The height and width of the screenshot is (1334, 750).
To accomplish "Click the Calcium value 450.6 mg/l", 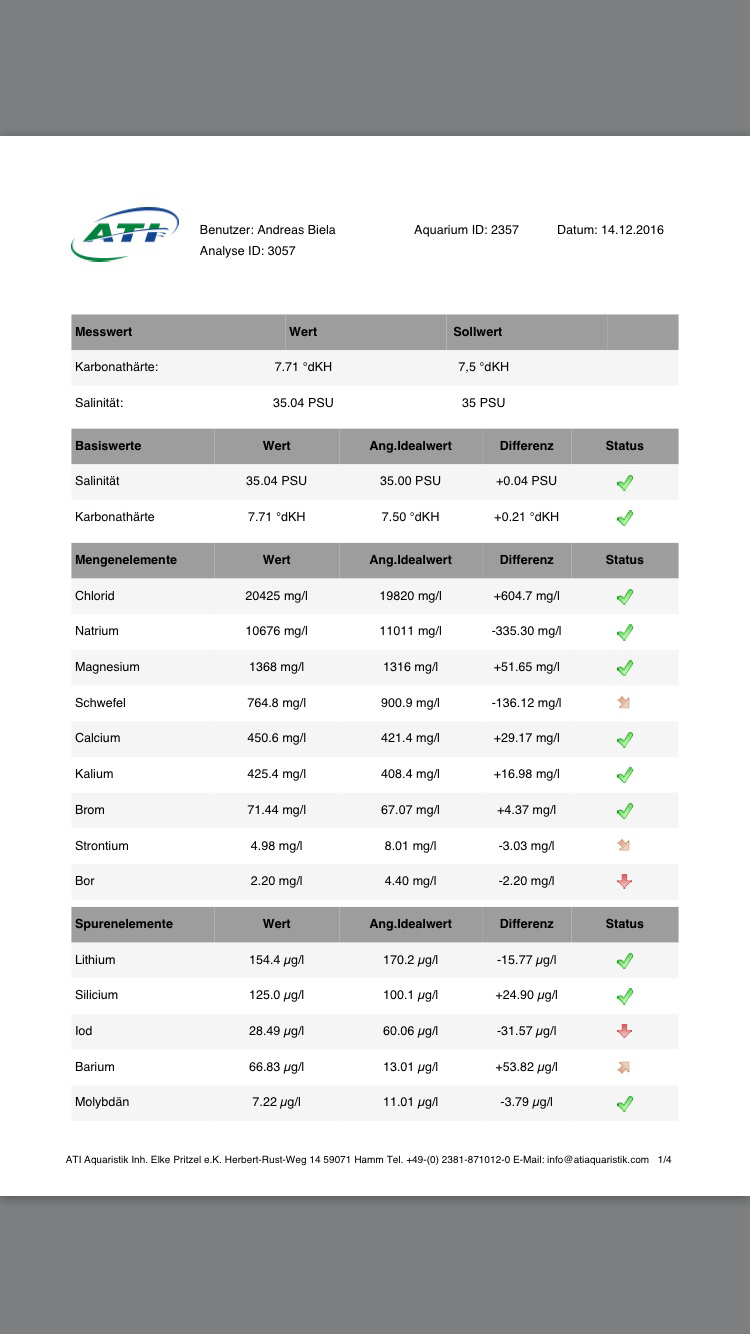I will tap(277, 738).
